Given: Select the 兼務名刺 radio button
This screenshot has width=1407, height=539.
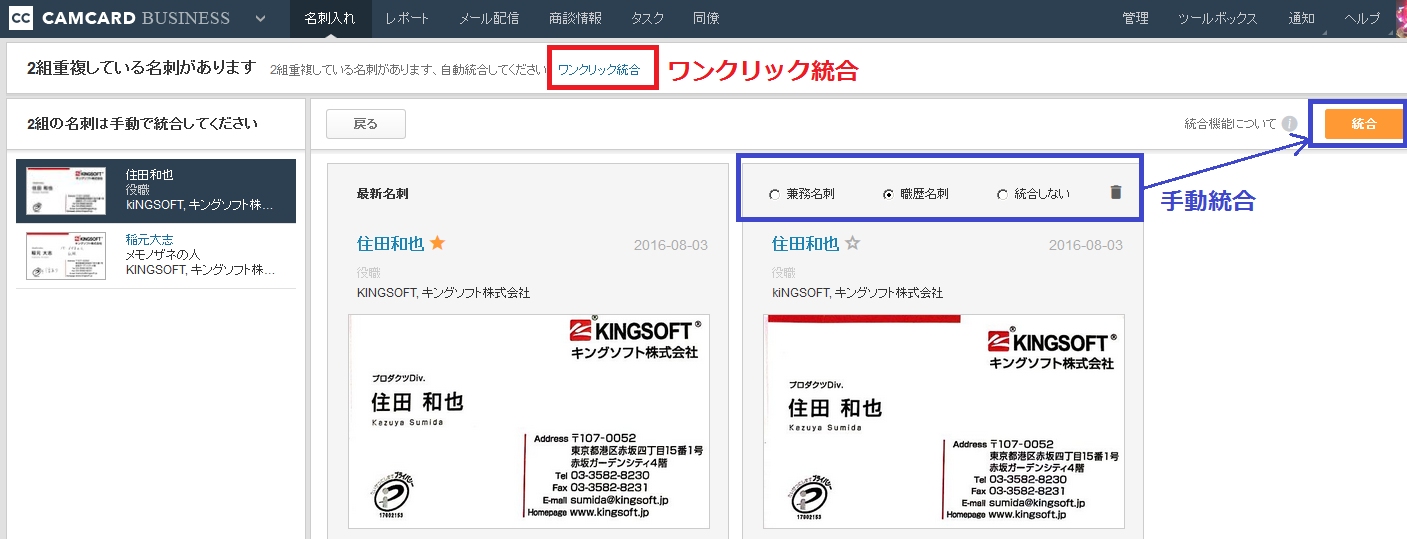Looking at the screenshot, I should [x=774, y=194].
